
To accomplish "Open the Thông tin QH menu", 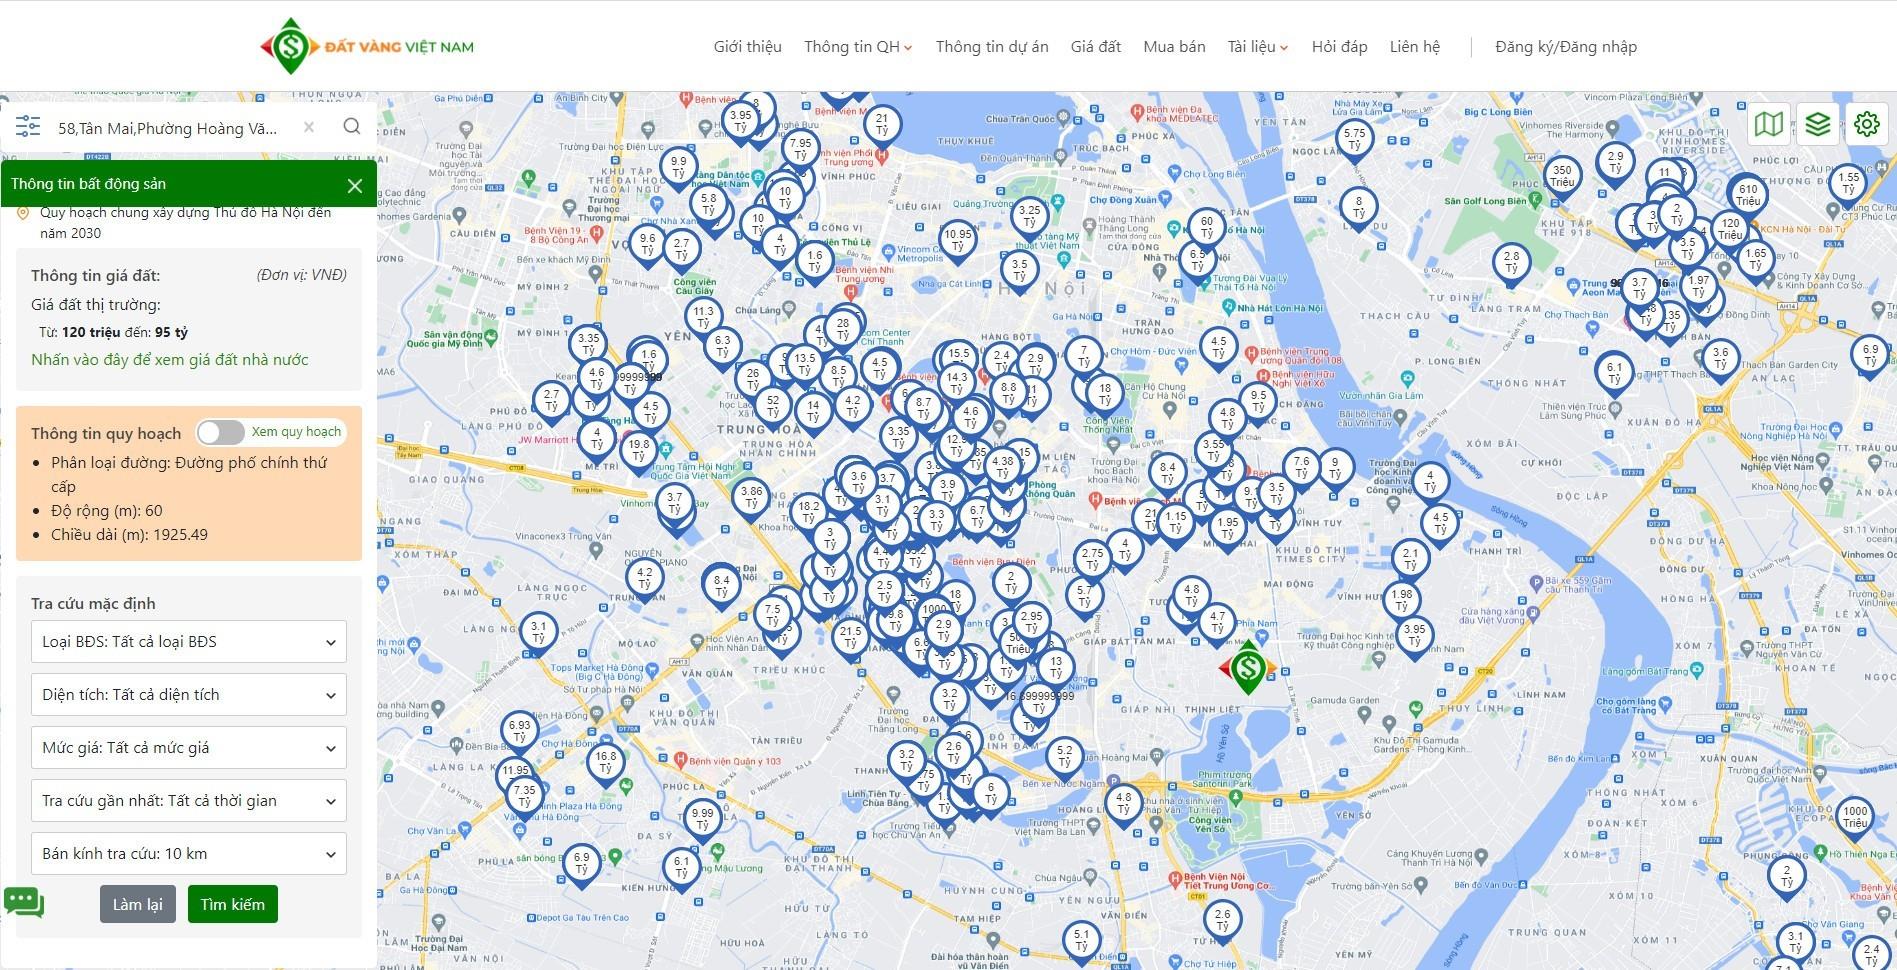I will (857, 47).
